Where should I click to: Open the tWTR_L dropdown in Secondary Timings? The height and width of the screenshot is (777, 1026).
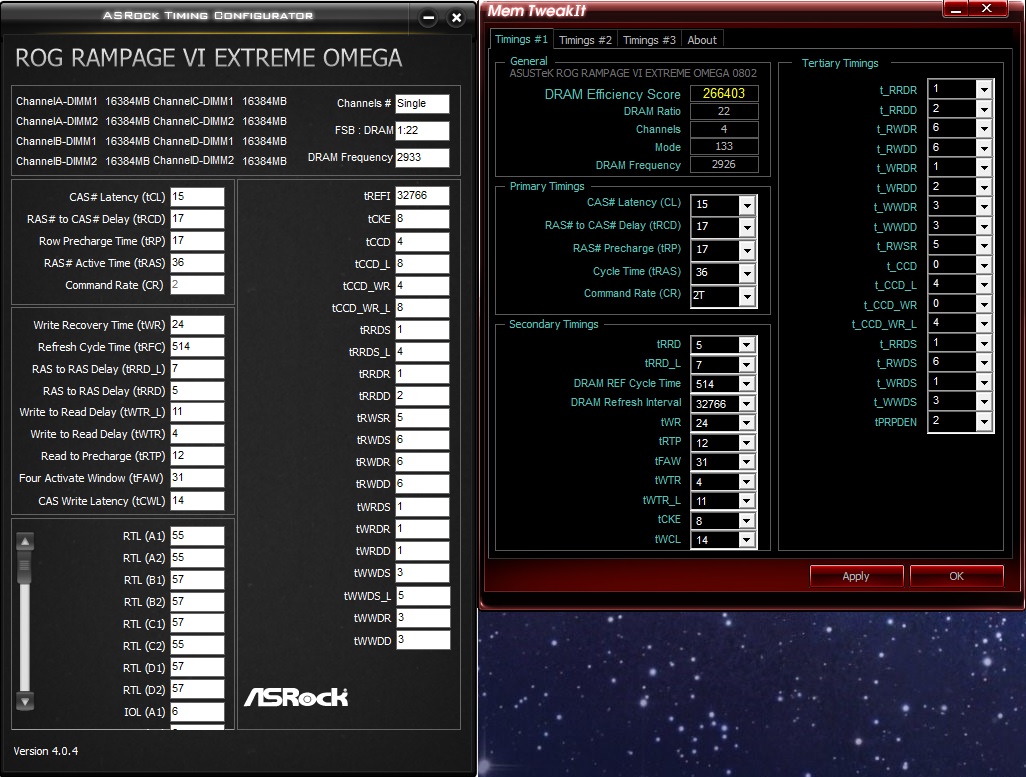747,501
